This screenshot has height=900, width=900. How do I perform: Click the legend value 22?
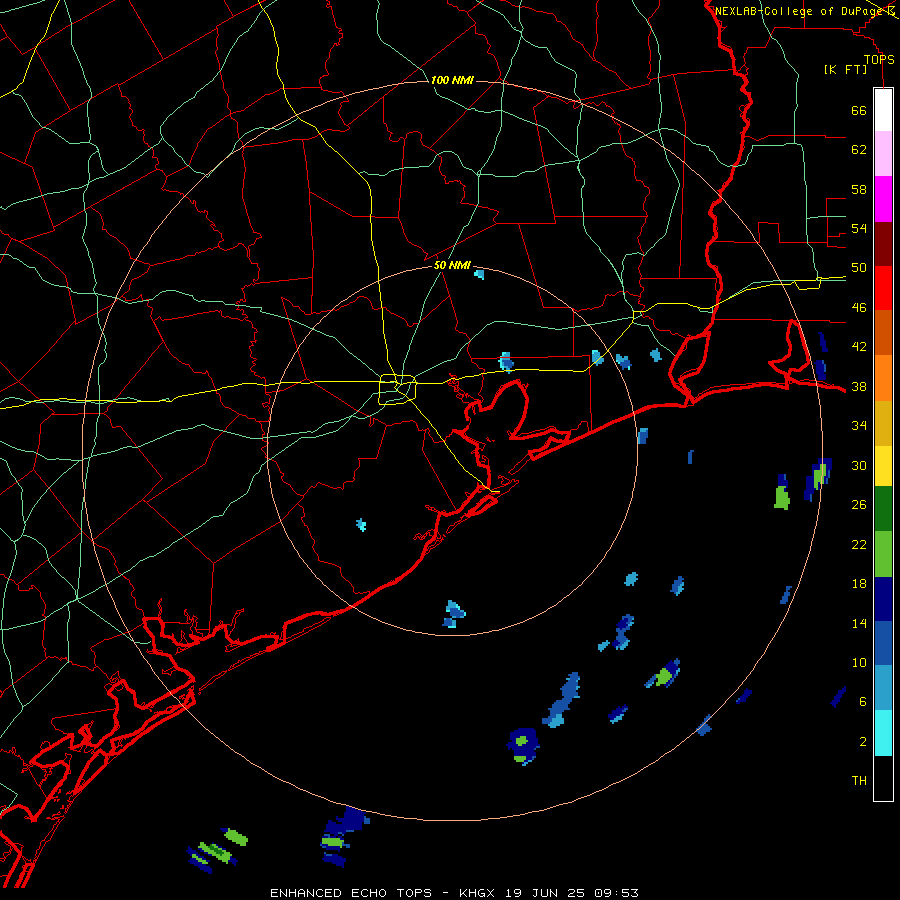pos(859,544)
